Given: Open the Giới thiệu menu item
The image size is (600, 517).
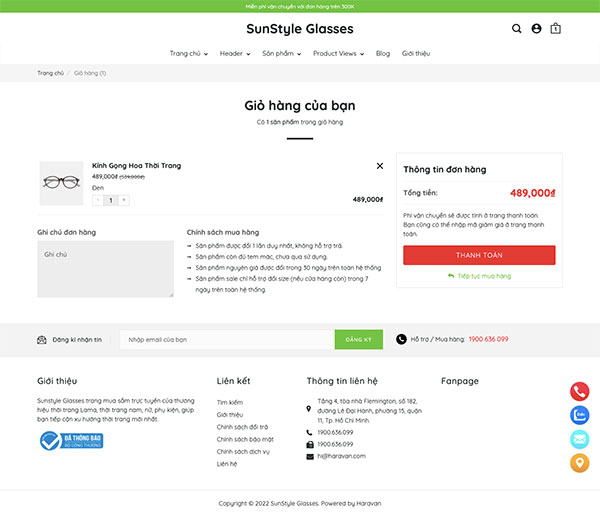Looking at the screenshot, I should pos(416,54).
